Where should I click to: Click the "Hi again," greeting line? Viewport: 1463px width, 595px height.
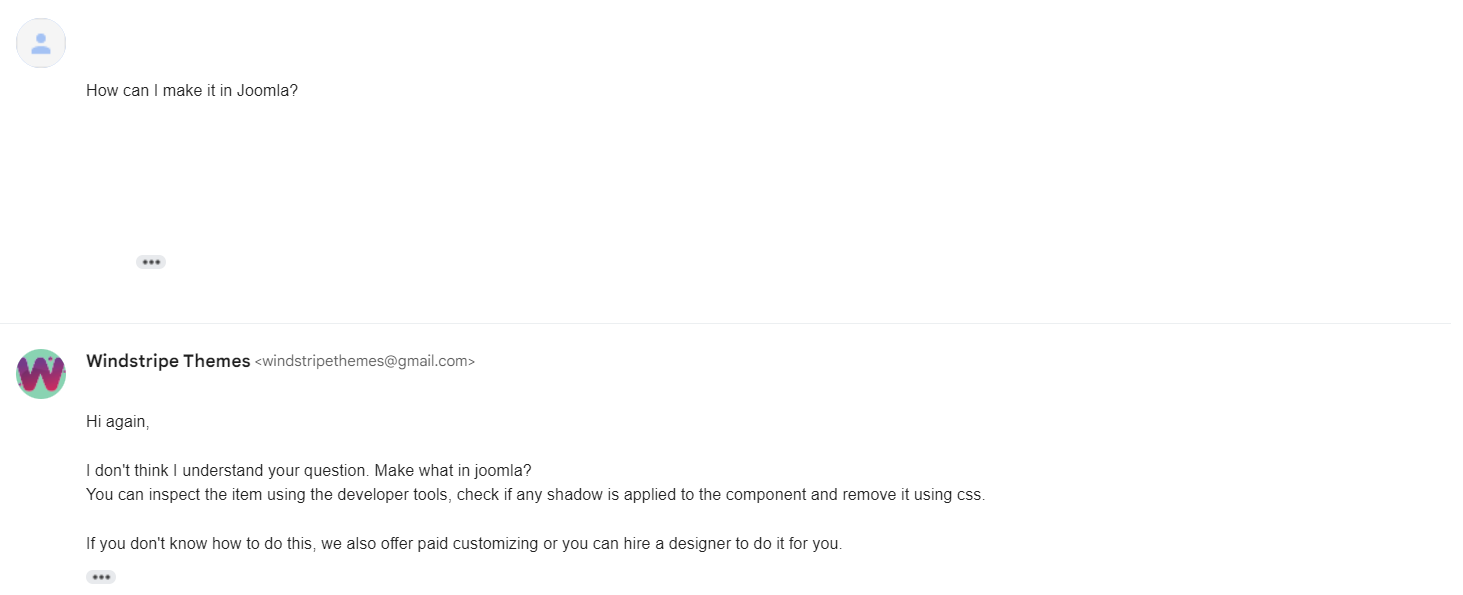tap(118, 422)
